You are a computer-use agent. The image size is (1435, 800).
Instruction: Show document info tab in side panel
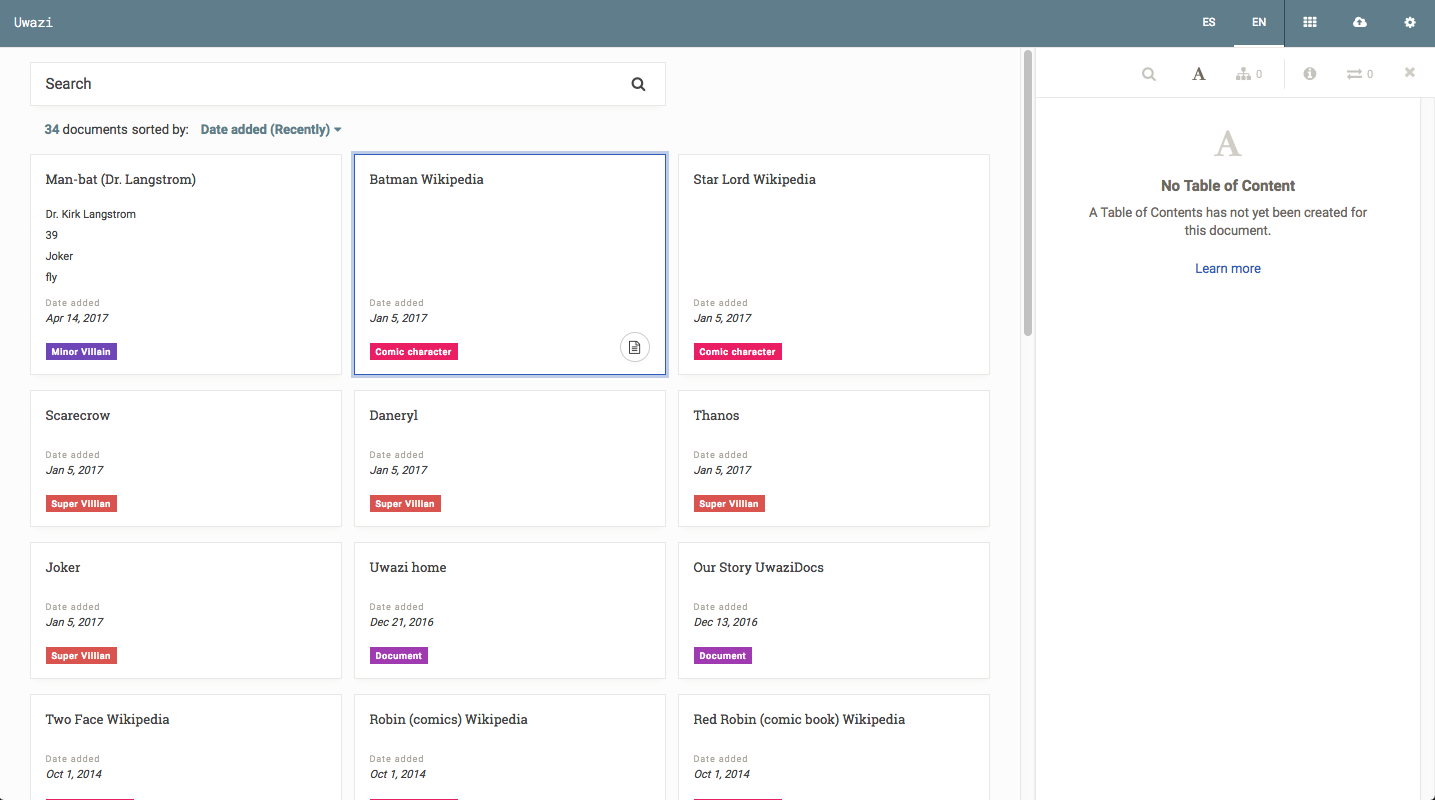point(1310,74)
